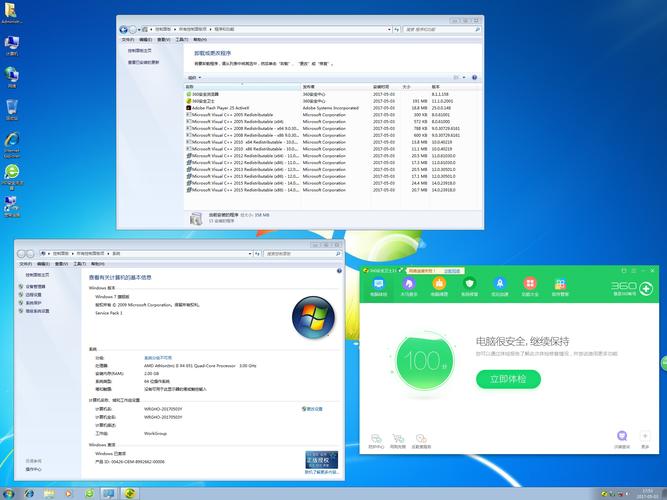Click the Windows Start button

click(x=8, y=494)
